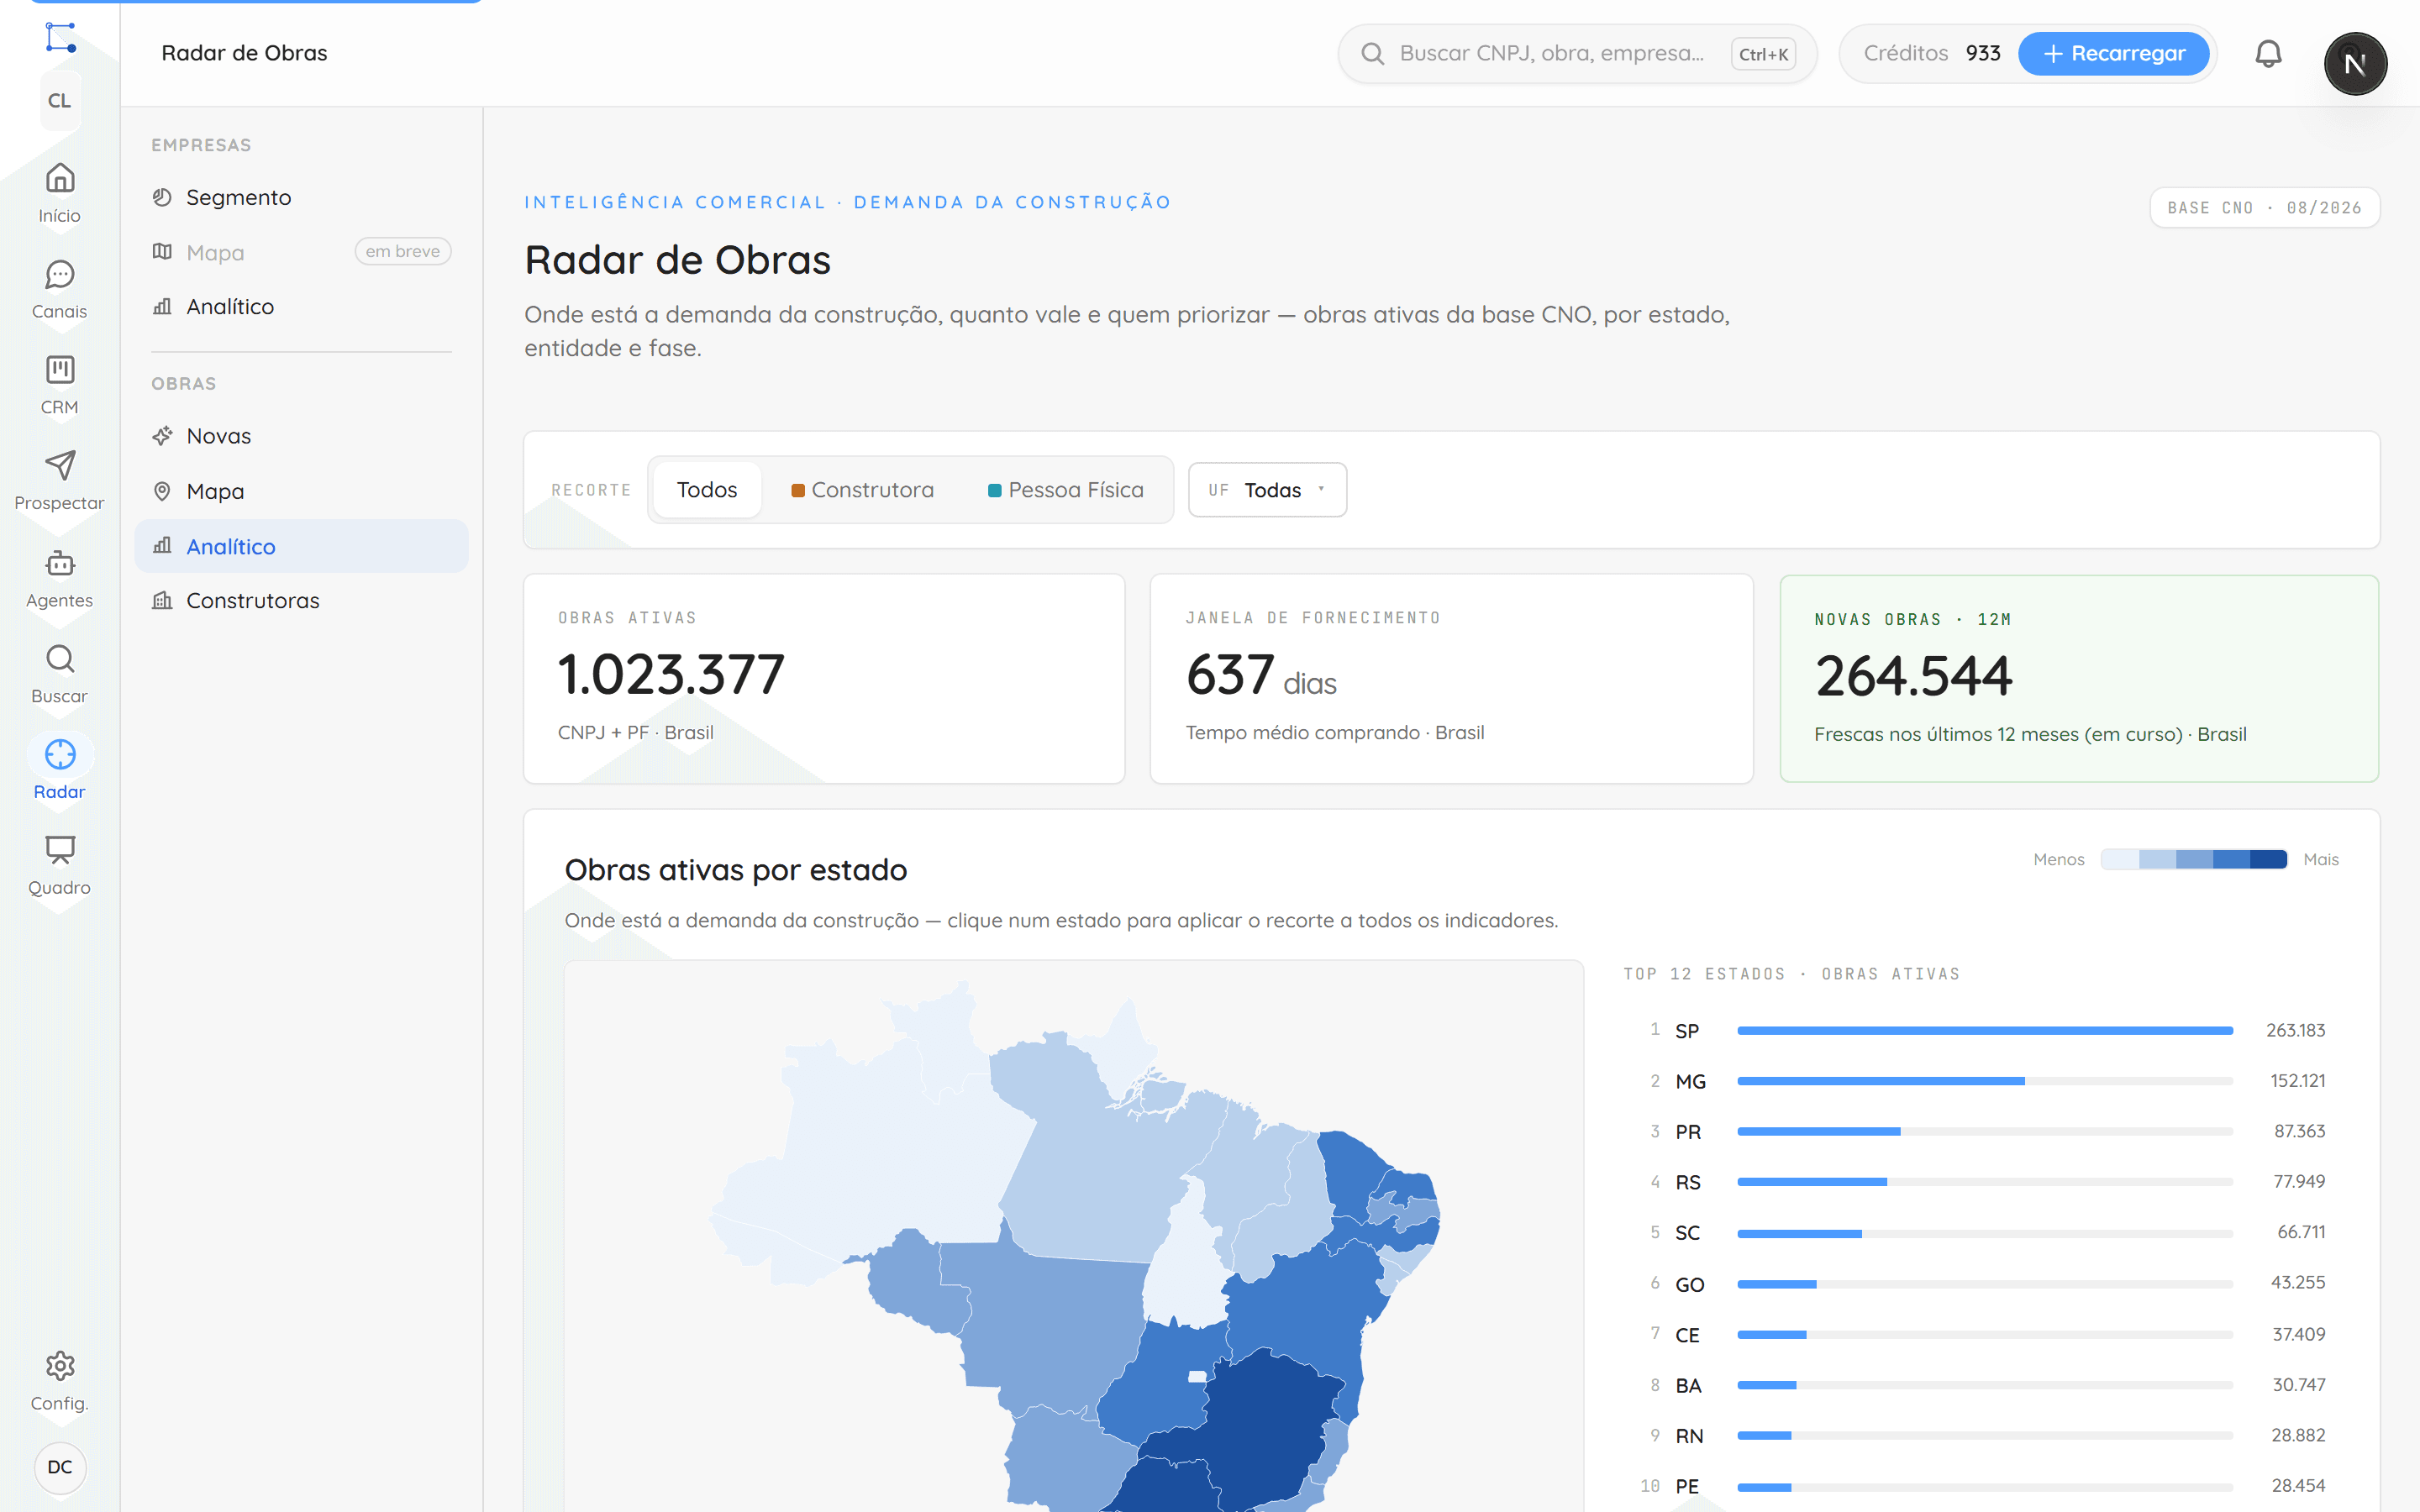
Task: Select the MG bar in top states
Action: pos(1984,1081)
